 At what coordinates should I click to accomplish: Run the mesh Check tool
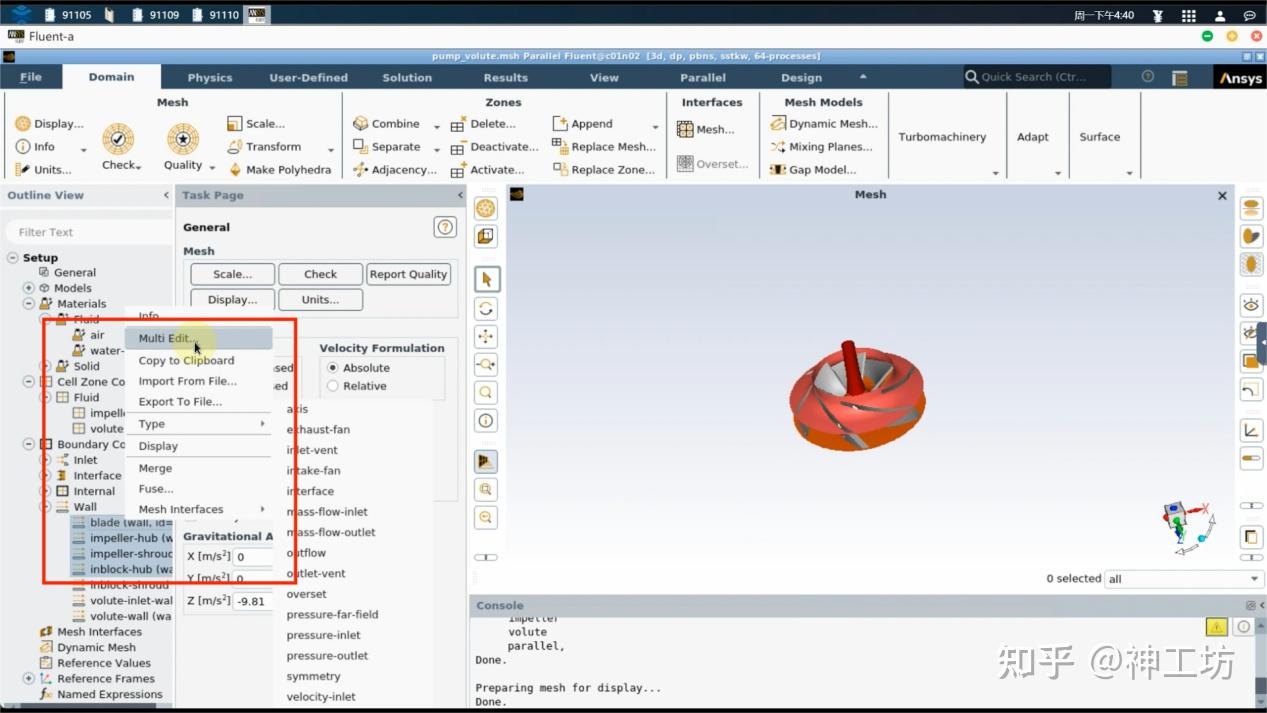point(118,147)
